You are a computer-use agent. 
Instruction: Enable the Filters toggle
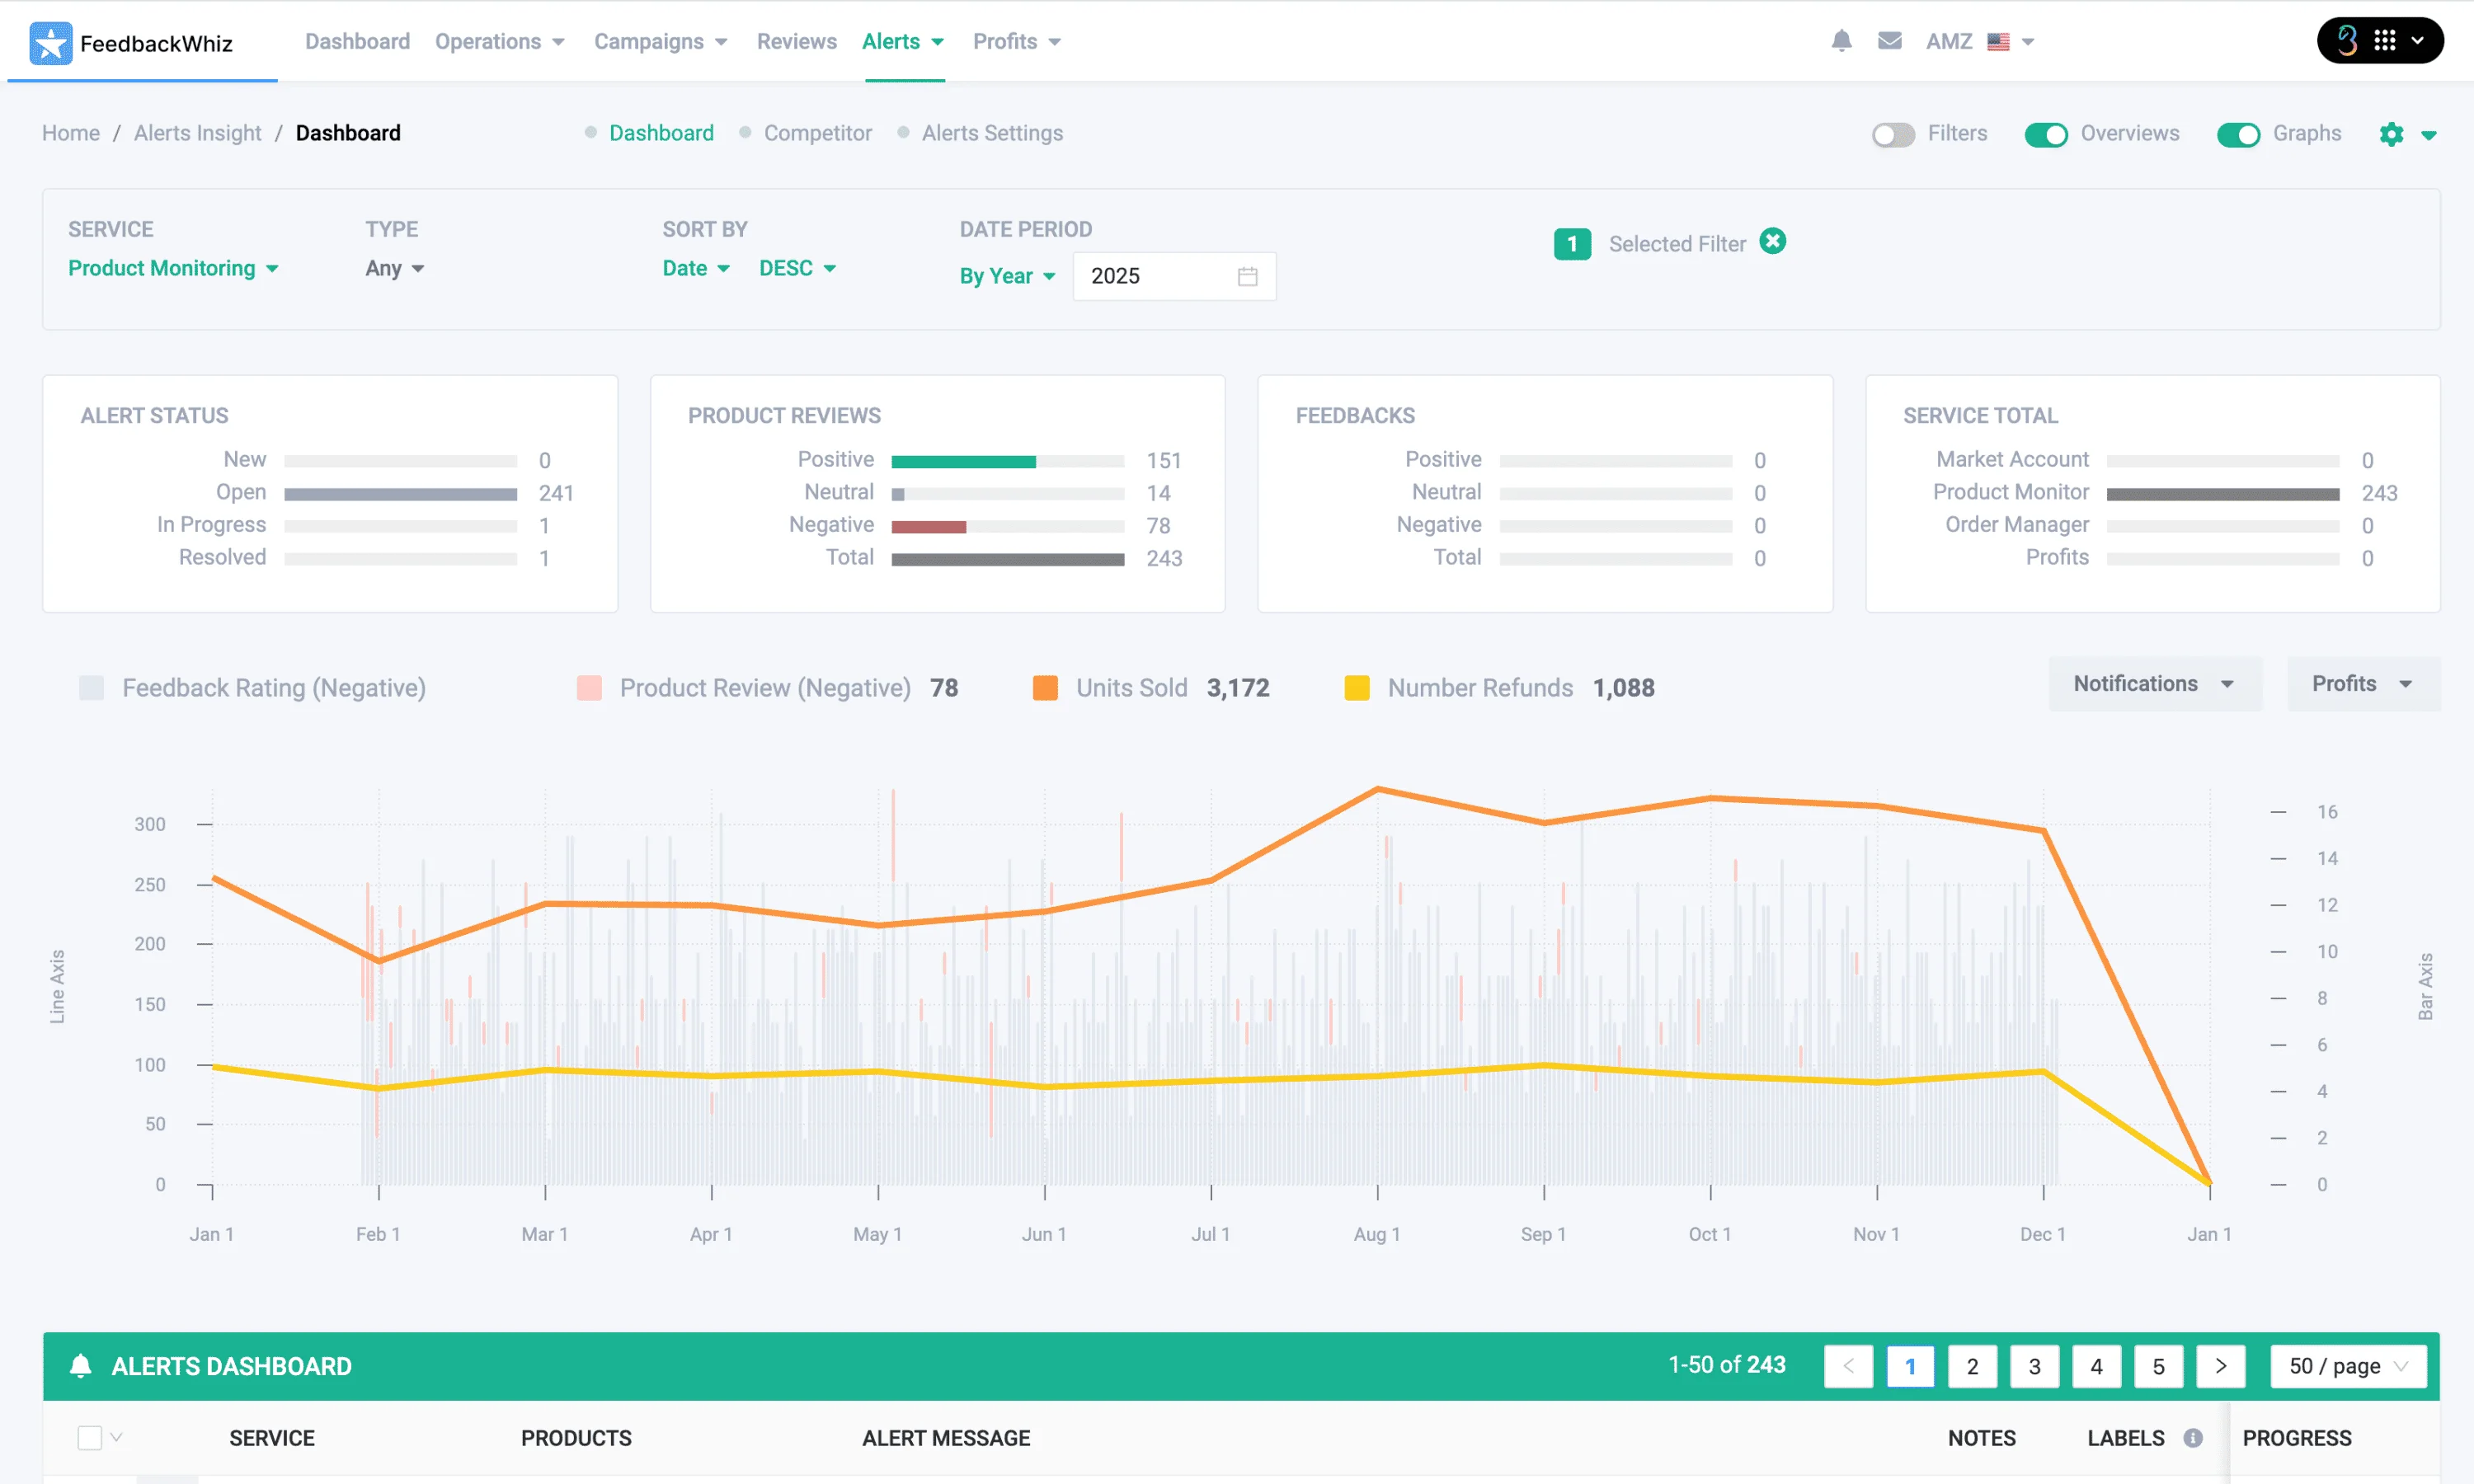pyautogui.click(x=1892, y=134)
